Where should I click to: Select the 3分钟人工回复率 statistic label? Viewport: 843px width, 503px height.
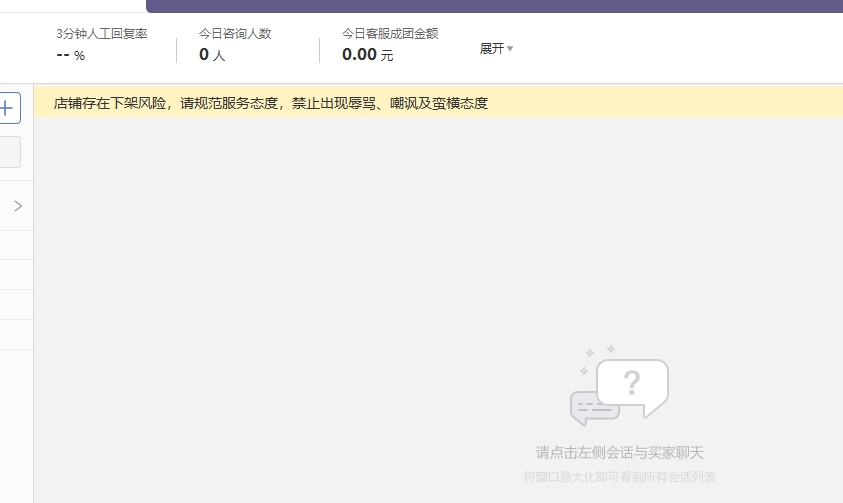tap(102, 33)
